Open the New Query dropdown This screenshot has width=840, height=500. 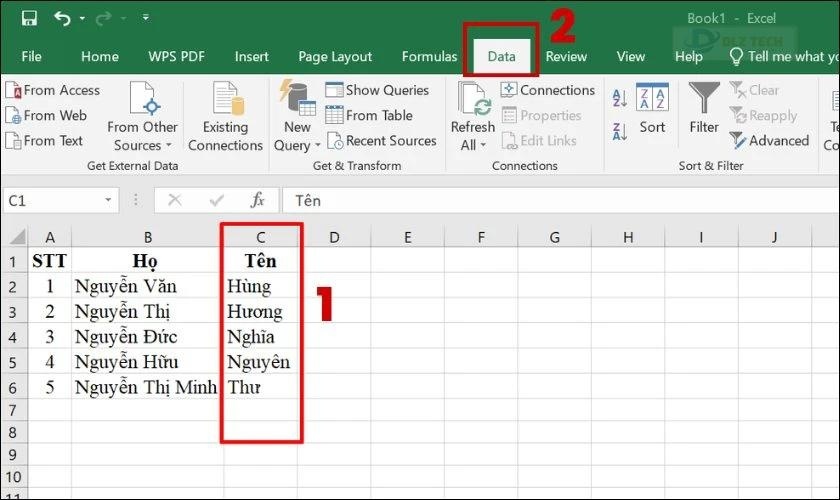click(297, 116)
